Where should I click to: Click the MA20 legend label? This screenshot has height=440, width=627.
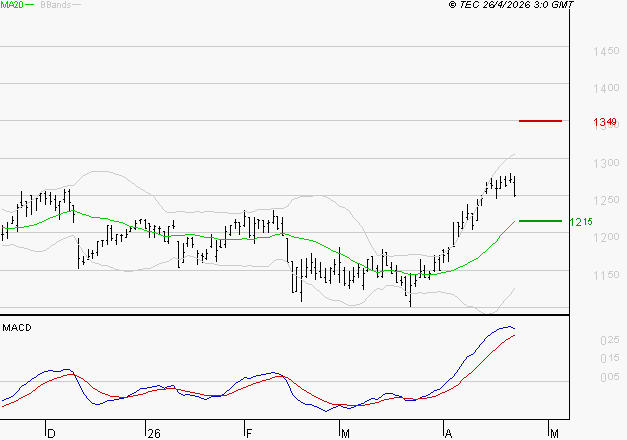coord(12,5)
